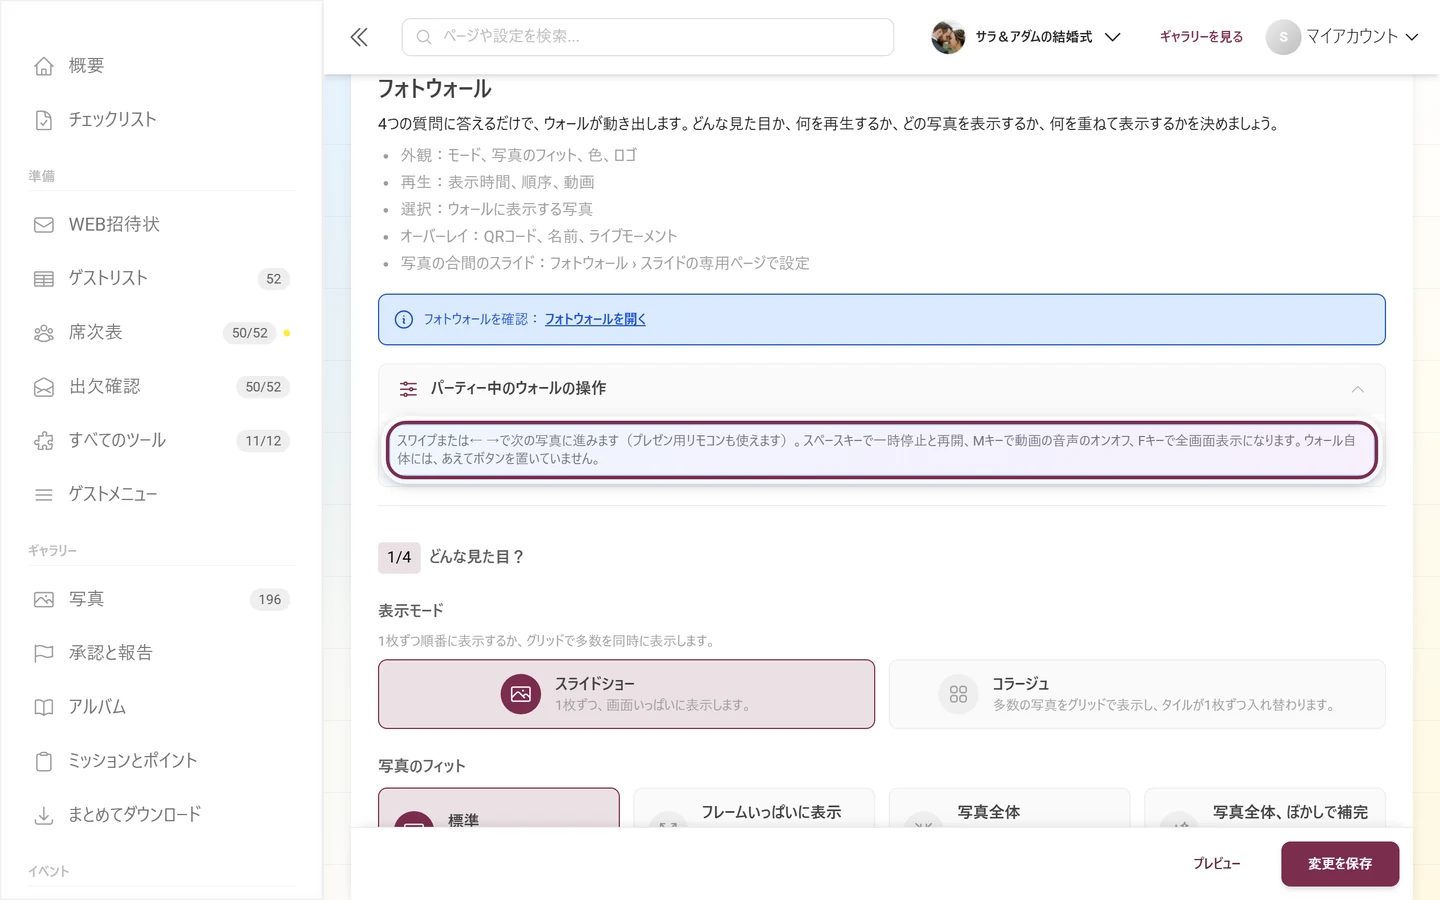Select フレームいっぱいに表示 photo fit
This screenshot has height=900, width=1440.
click(754, 808)
